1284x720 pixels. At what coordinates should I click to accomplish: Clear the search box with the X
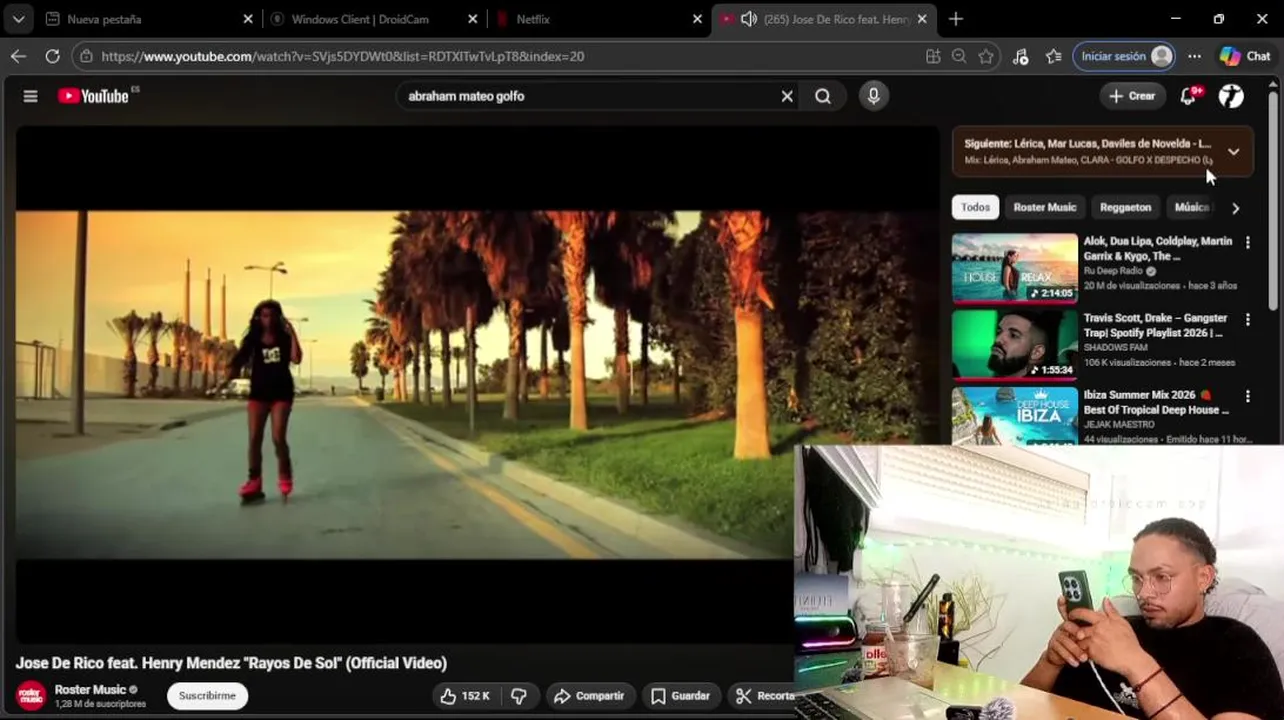[787, 96]
